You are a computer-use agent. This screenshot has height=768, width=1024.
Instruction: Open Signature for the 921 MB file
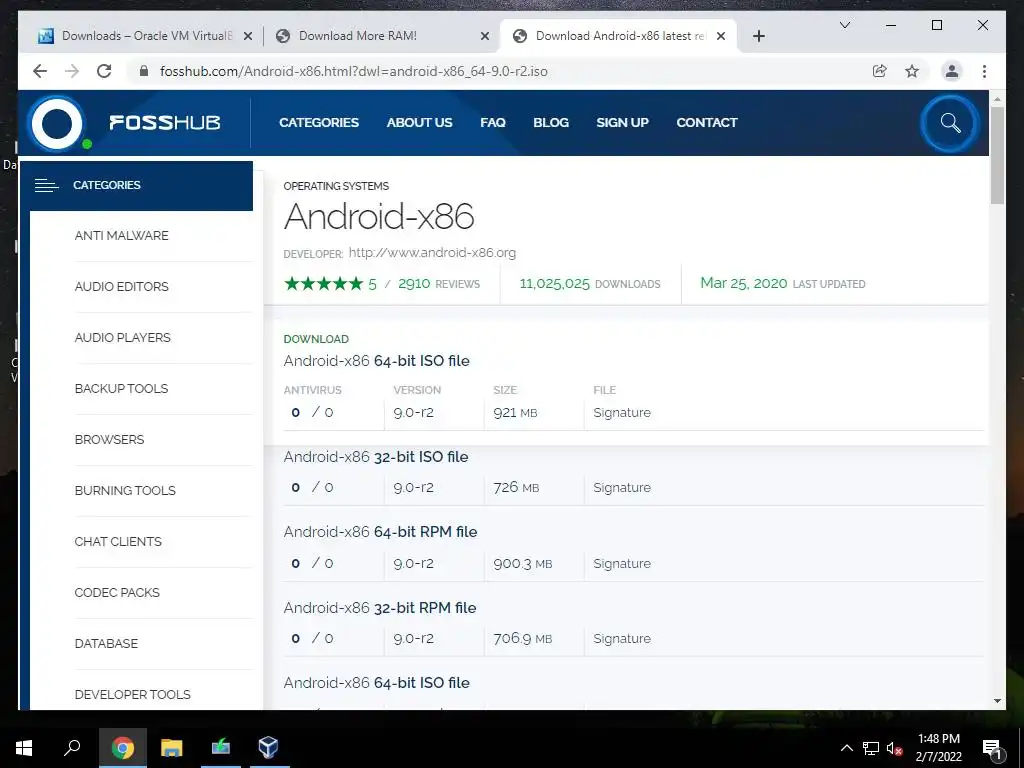(622, 413)
